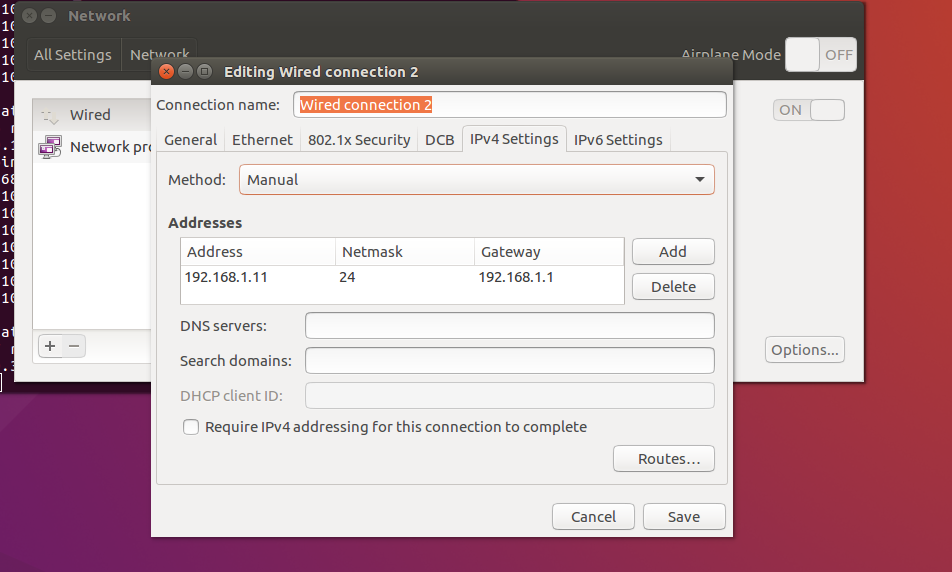
Task: Minimize the Editing Wired connection dialog
Action: pos(185,72)
